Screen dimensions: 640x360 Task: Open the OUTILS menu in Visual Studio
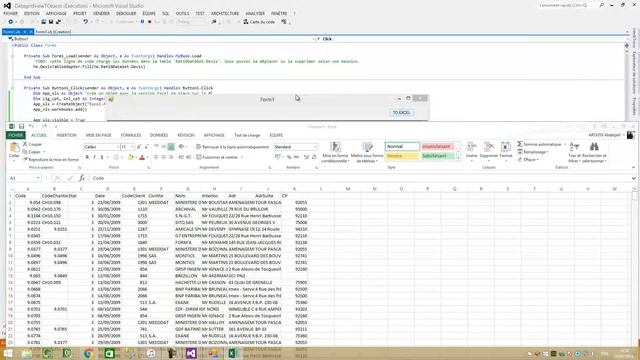tap(182, 13)
